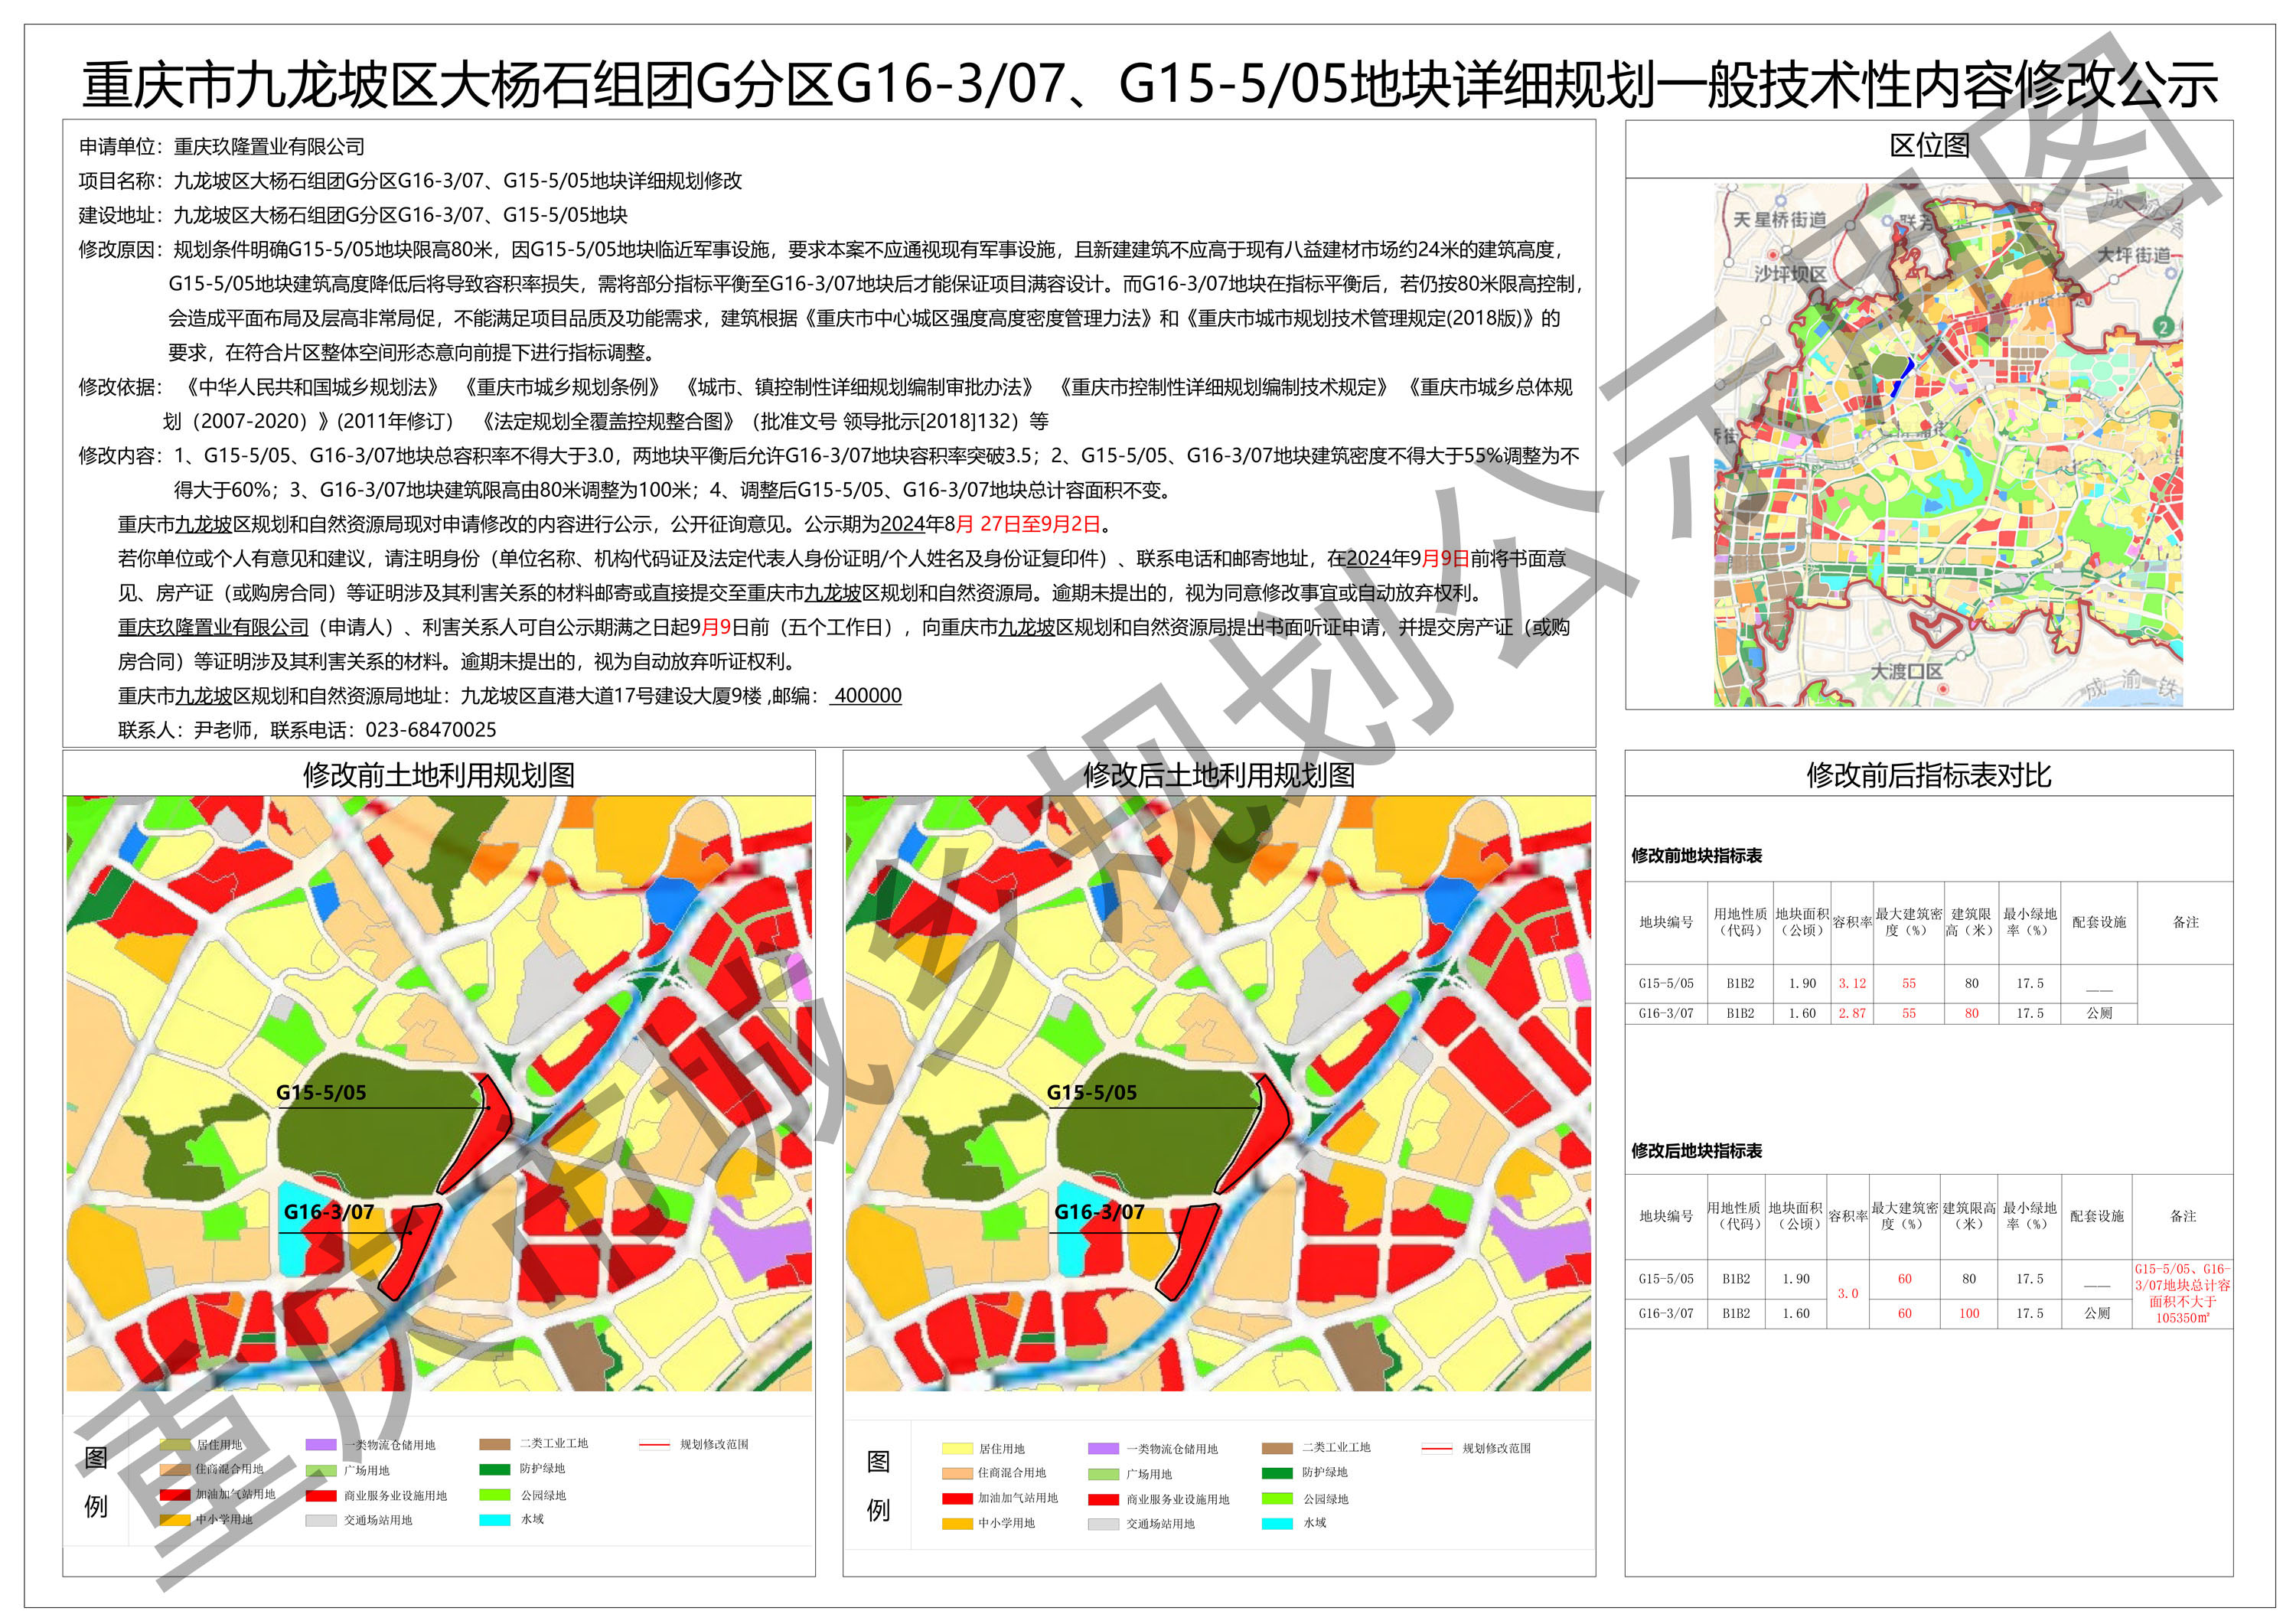Image resolution: width=2296 pixels, height=1624 pixels.
Task: Click the 商业服务业设施用地 swatch in right legend
Action: coord(1103,1499)
